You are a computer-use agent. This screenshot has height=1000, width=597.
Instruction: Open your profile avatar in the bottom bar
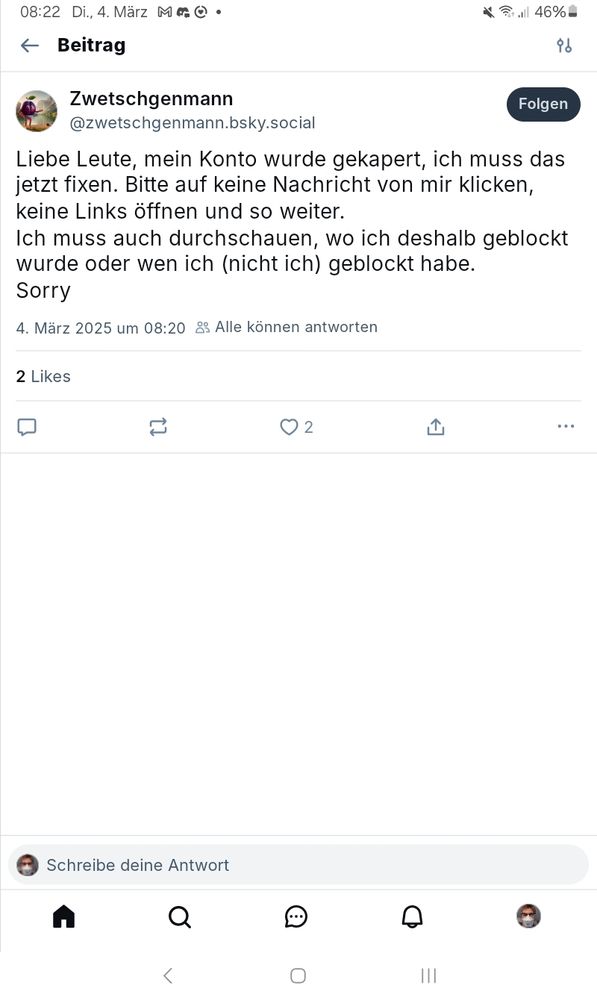point(528,916)
